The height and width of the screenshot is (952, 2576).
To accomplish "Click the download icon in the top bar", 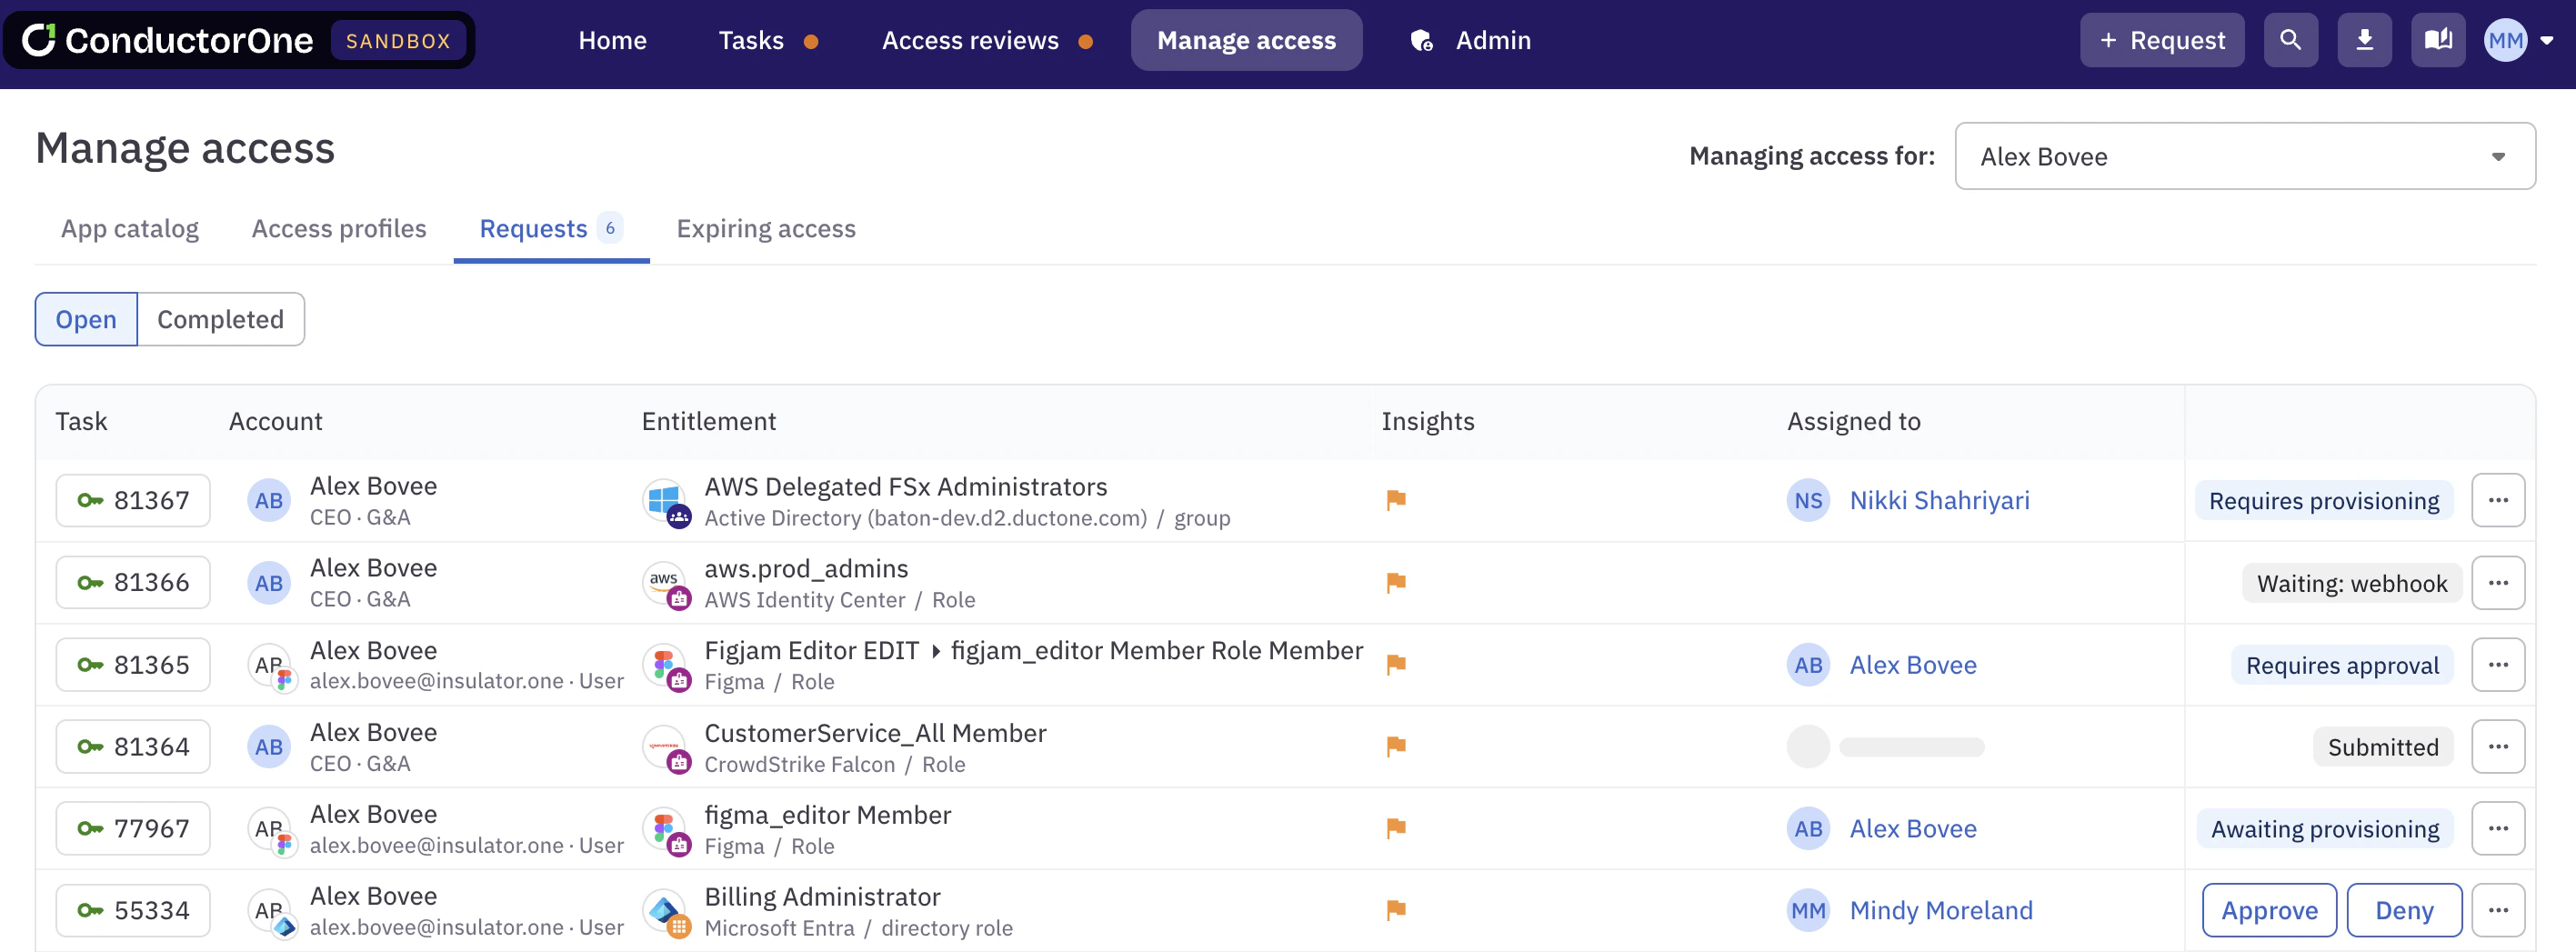I will click(x=2365, y=40).
